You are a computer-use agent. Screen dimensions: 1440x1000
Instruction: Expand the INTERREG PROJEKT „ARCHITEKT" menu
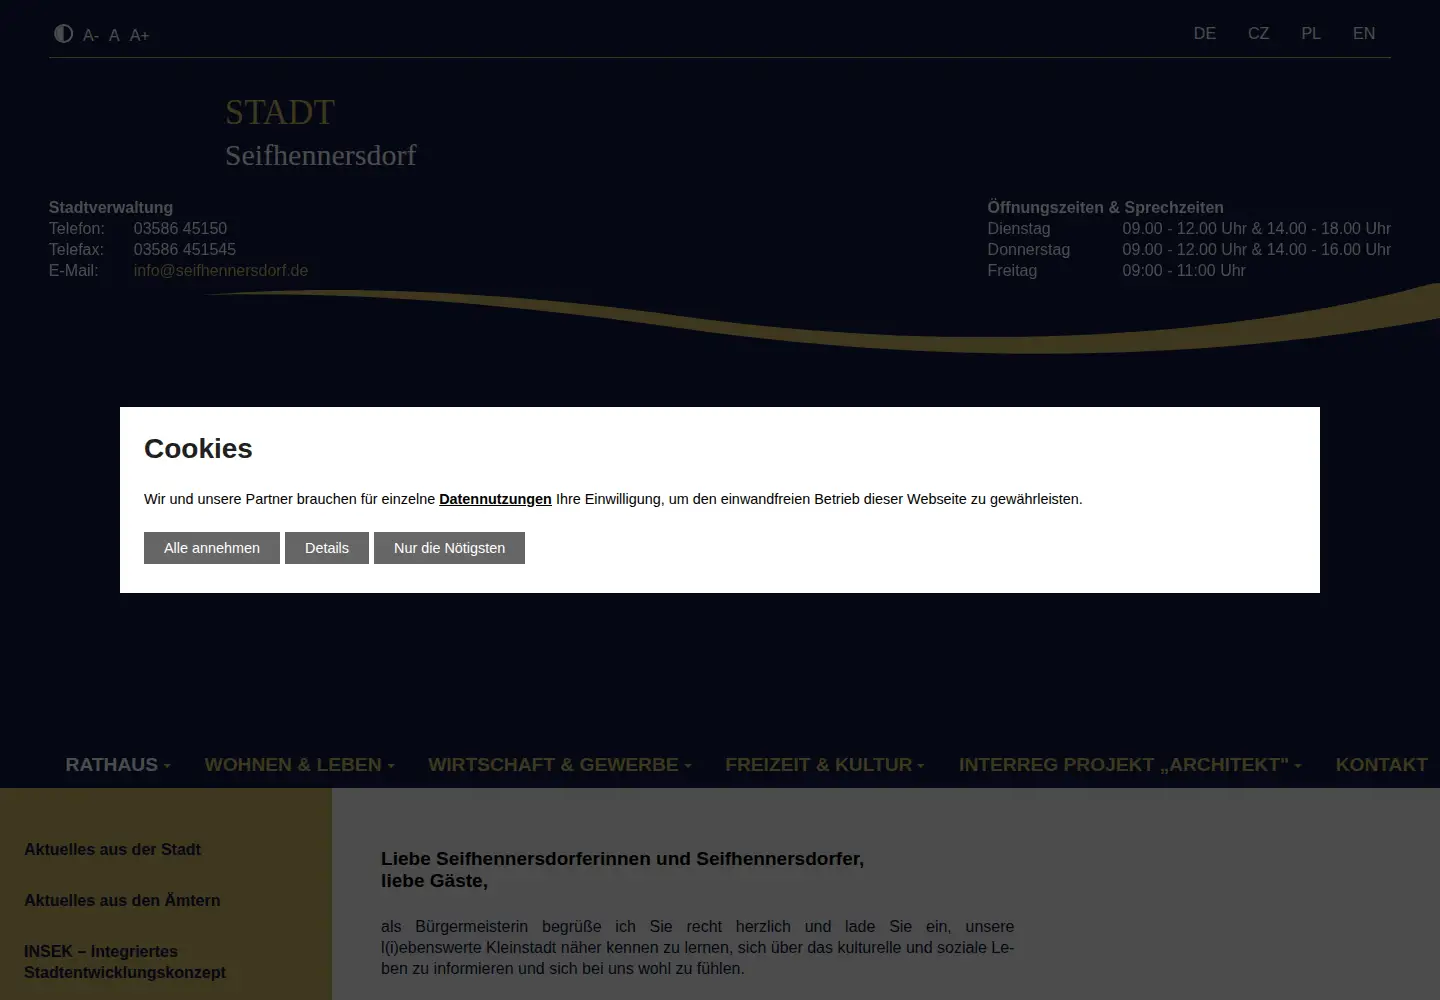pyautogui.click(x=1130, y=765)
